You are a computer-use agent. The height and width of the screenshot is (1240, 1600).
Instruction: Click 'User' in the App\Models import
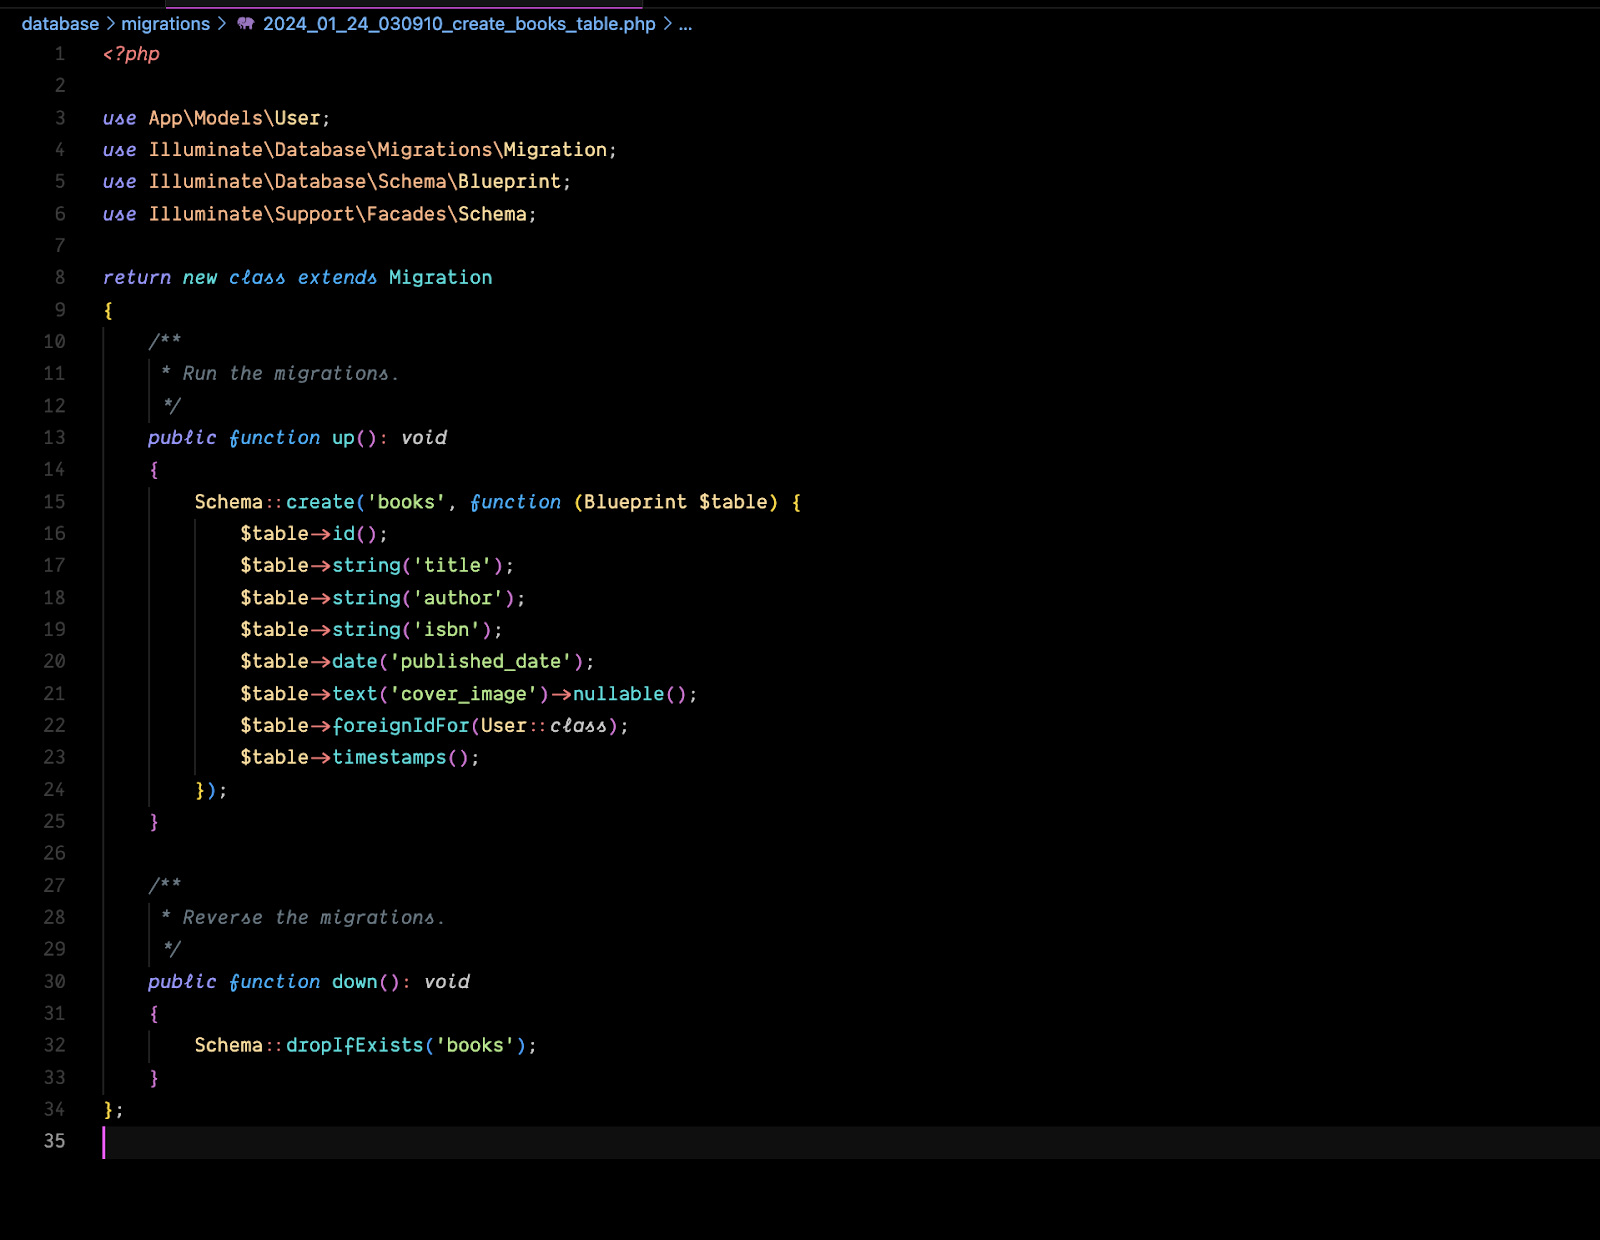click(297, 118)
